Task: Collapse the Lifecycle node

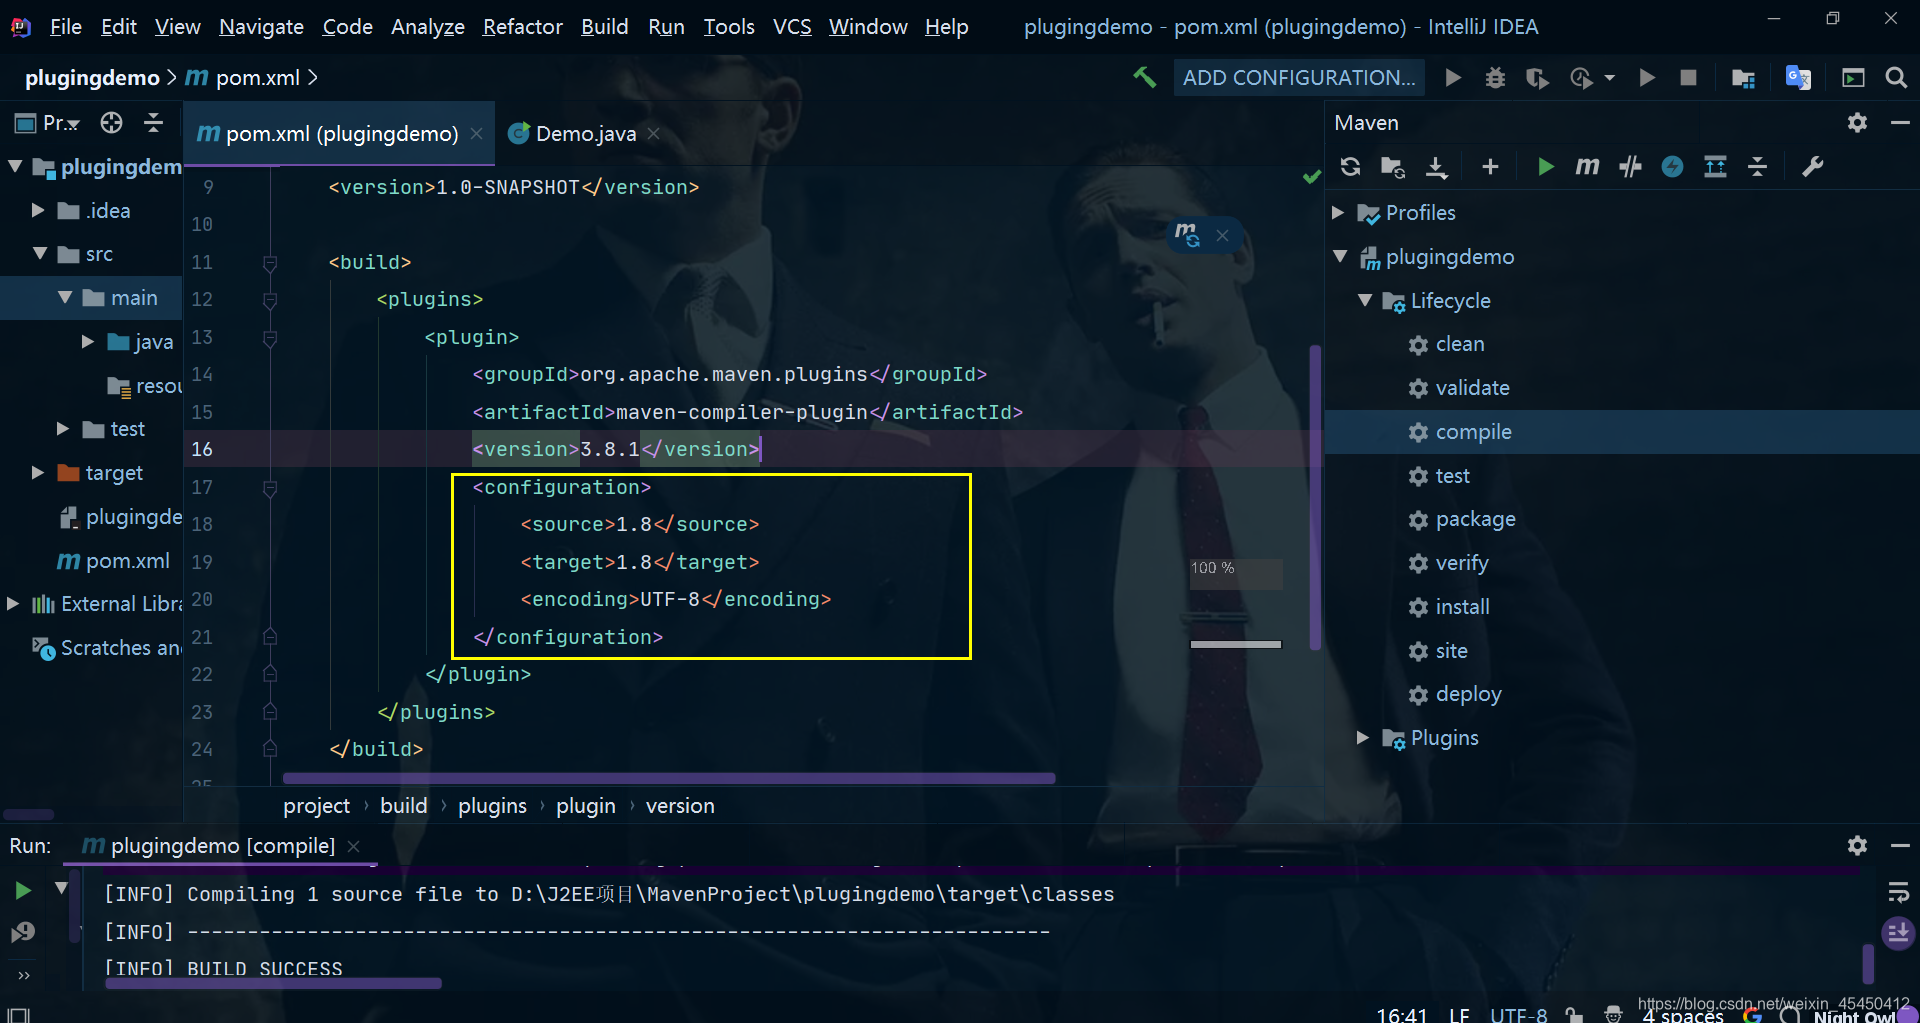Action: coord(1365,300)
